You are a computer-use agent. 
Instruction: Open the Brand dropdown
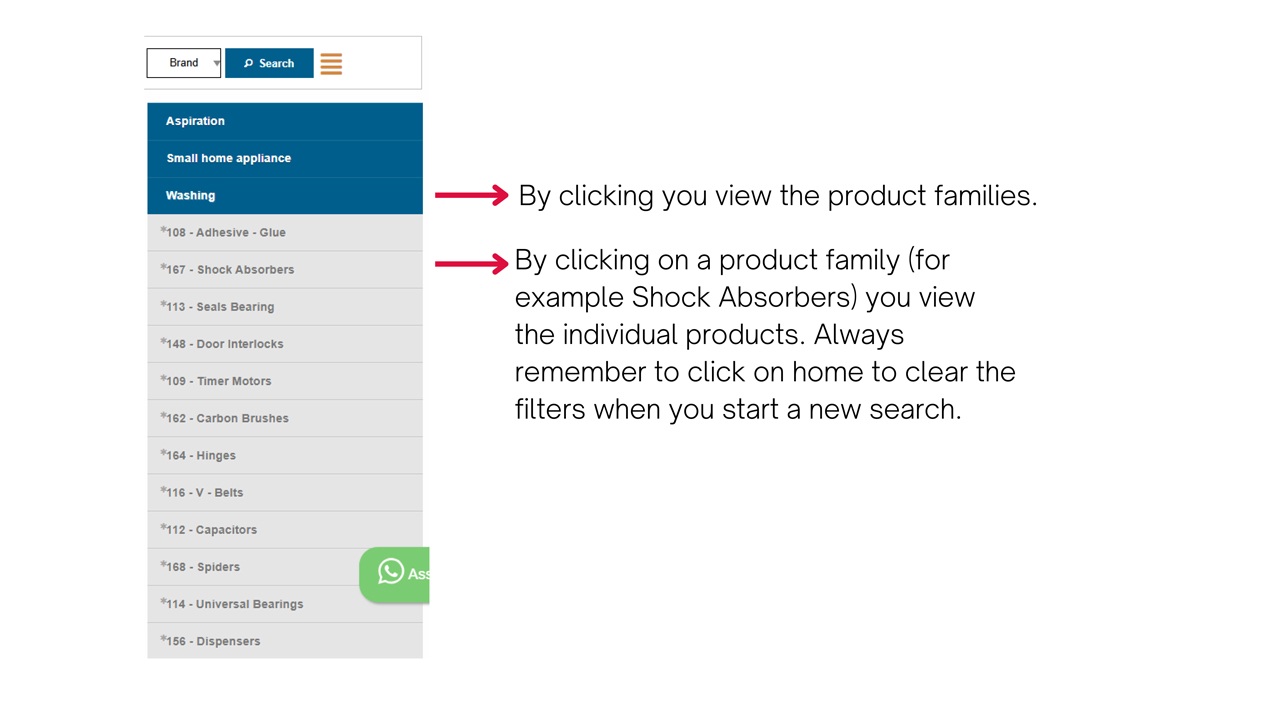184,63
